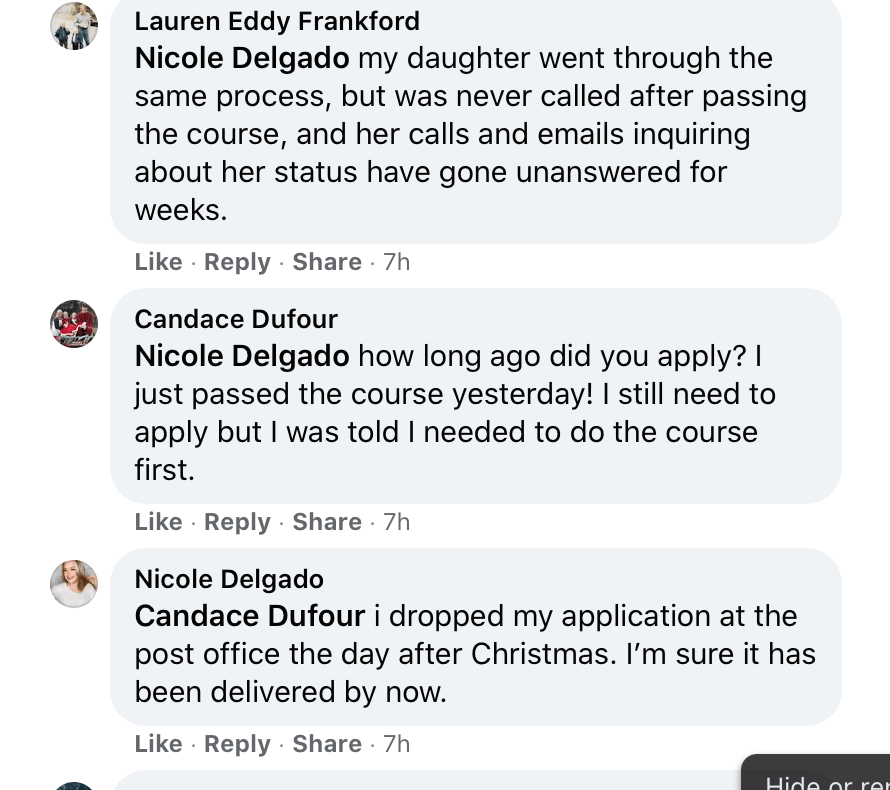This screenshot has width=890, height=790.
Task: Share Candace Dufour's comment
Action: point(327,522)
